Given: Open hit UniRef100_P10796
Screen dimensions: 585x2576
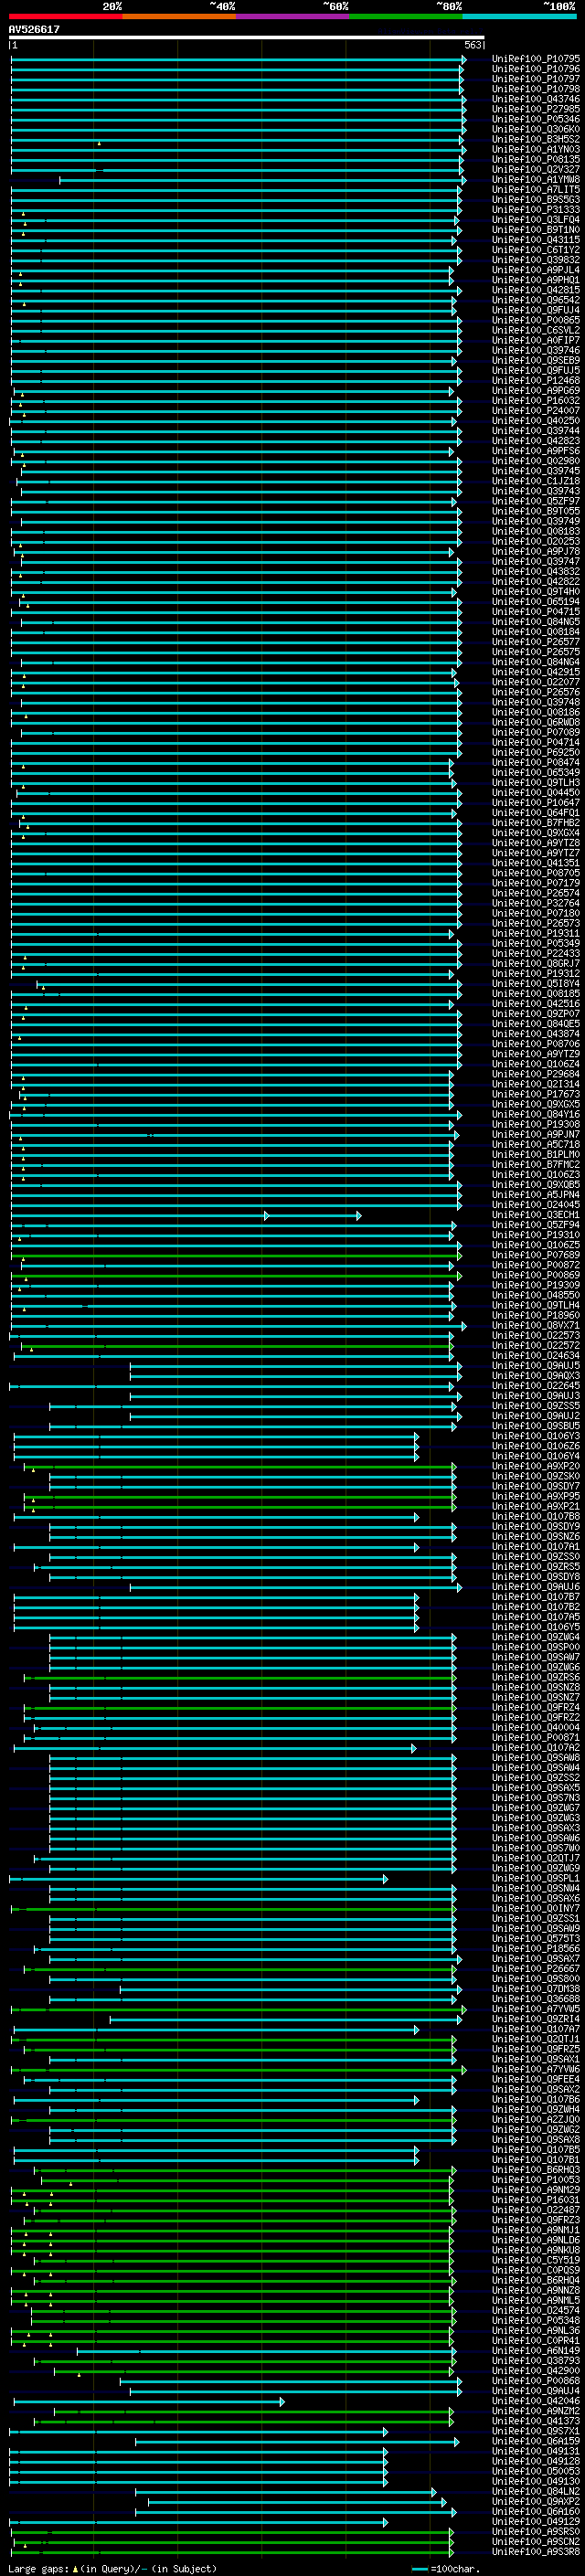Looking at the screenshot, I should pos(536,69).
